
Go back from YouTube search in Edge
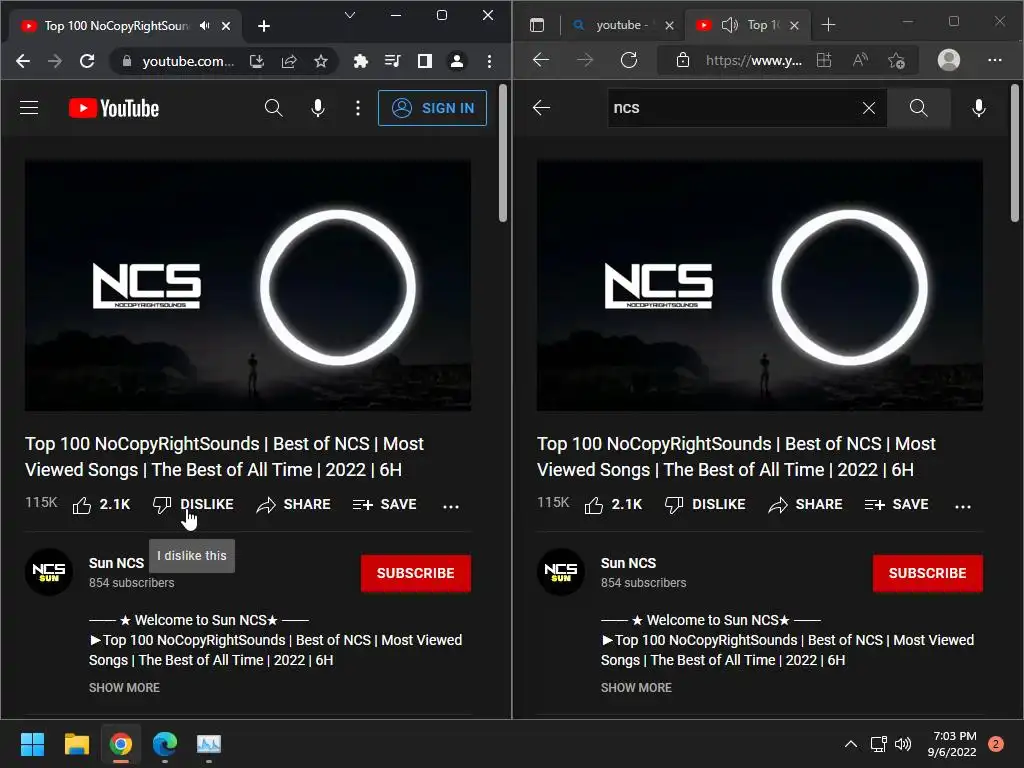[541, 108]
